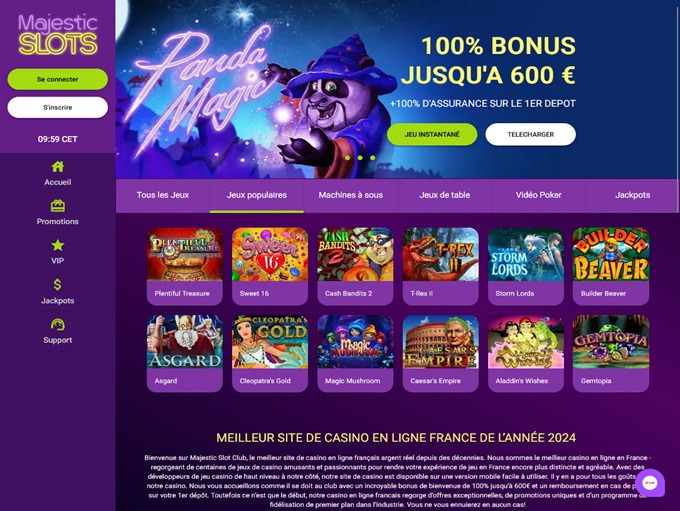Launch the Jeu Instantané button
This screenshot has width=680, height=511.
(432, 134)
